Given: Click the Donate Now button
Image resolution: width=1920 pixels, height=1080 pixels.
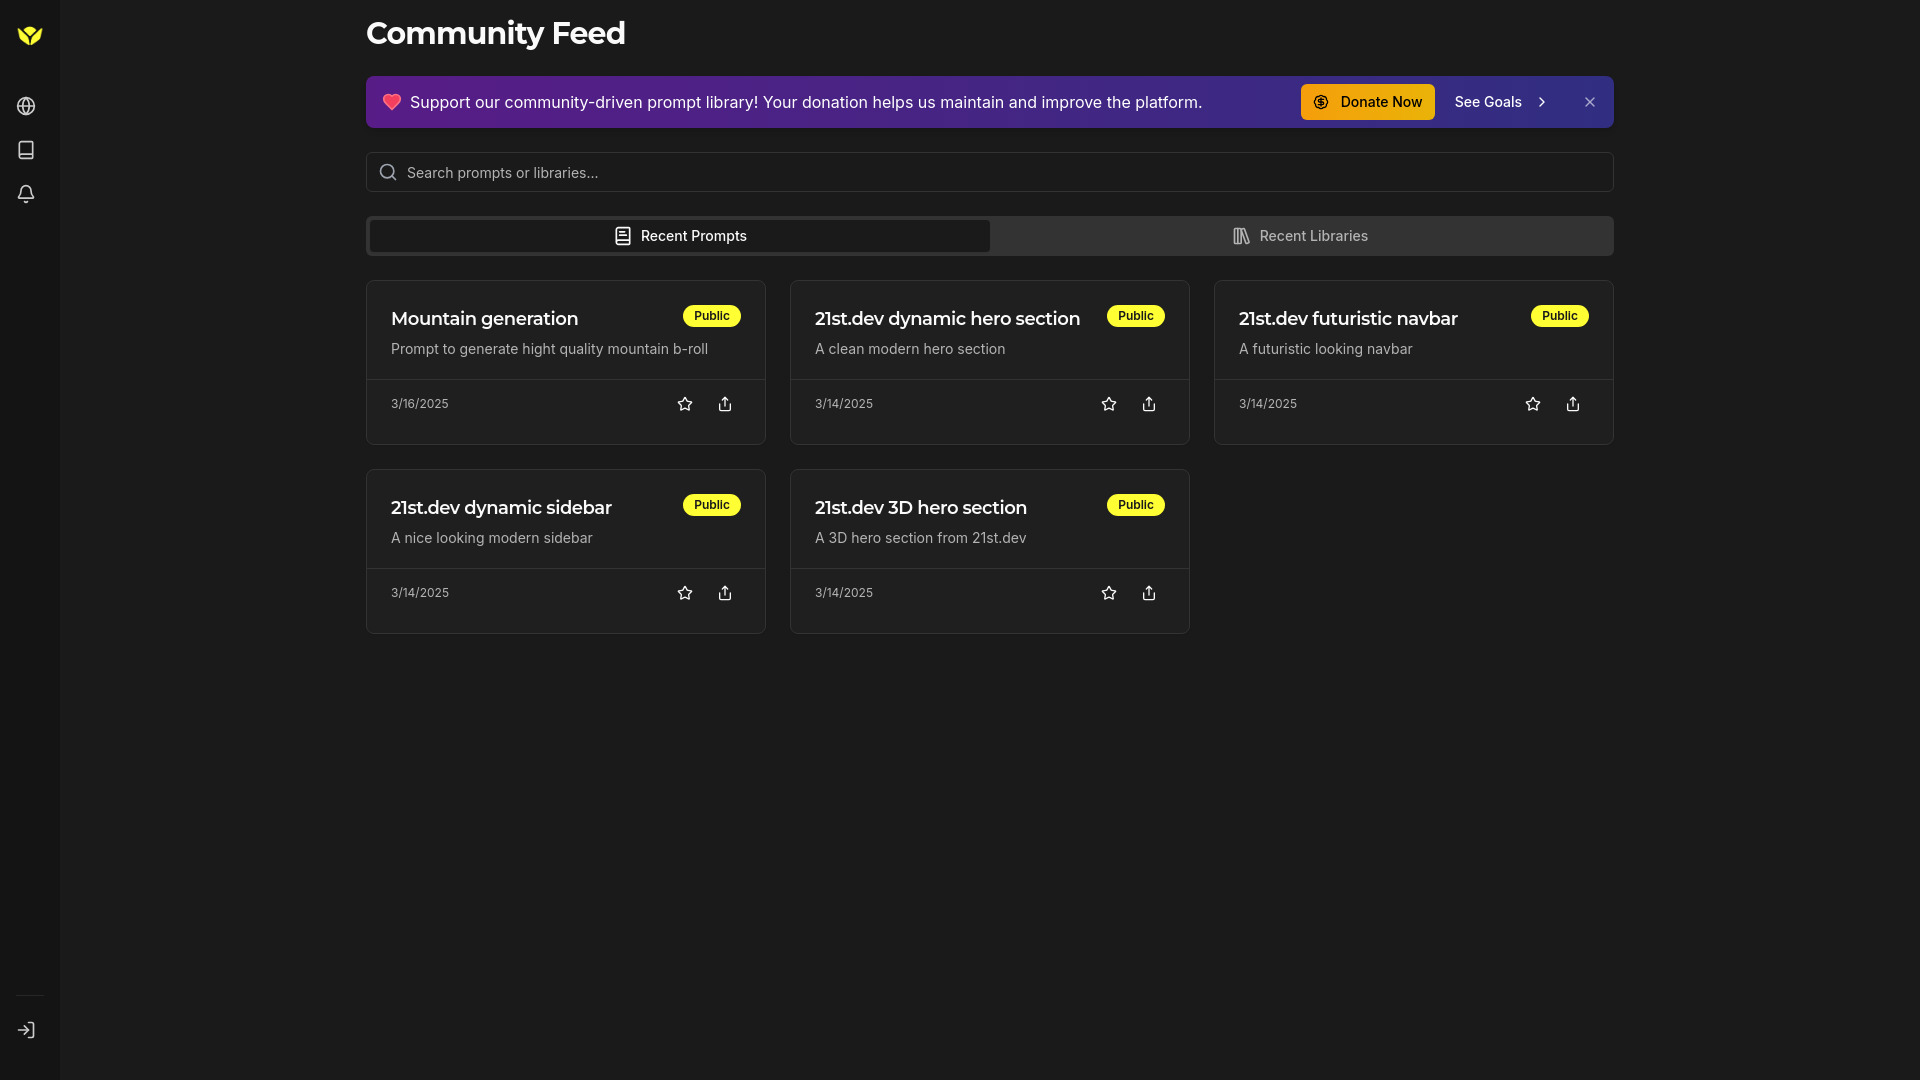Looking at the screenshot, I should point(1367,102).
